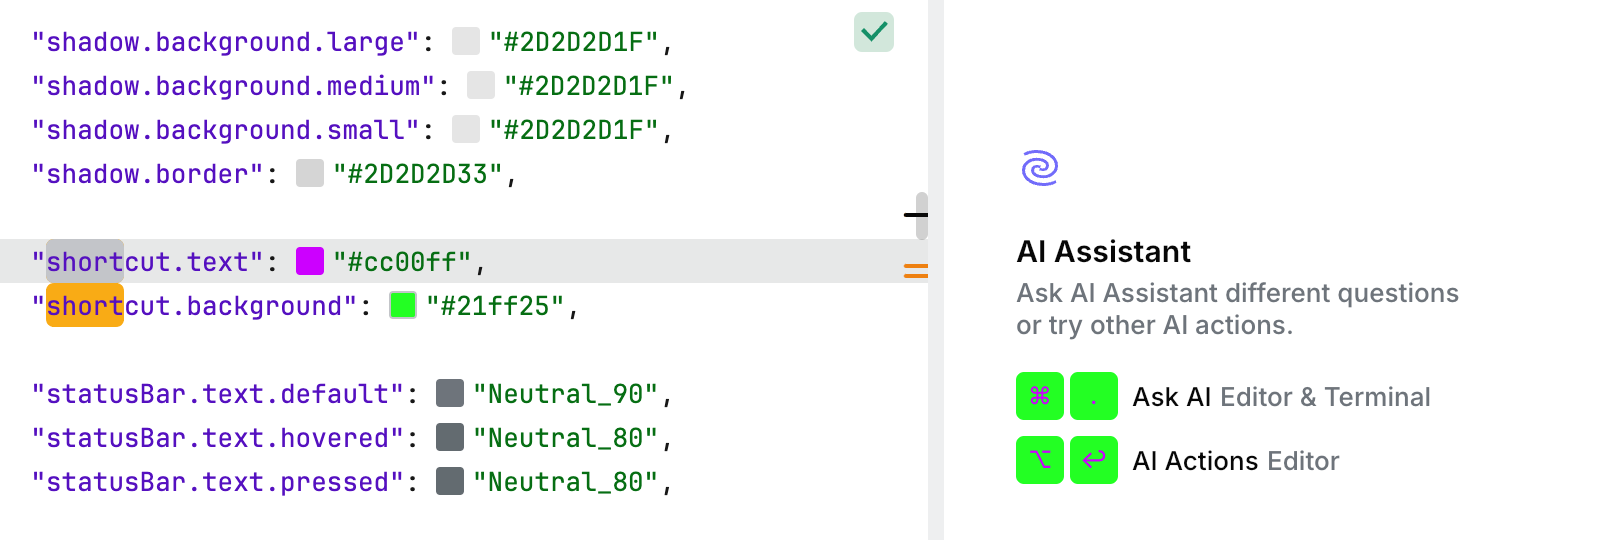Click the Option key shortcut icon
The width and height of the screenshot is (1606, 540).
[x=1040, y=461]
